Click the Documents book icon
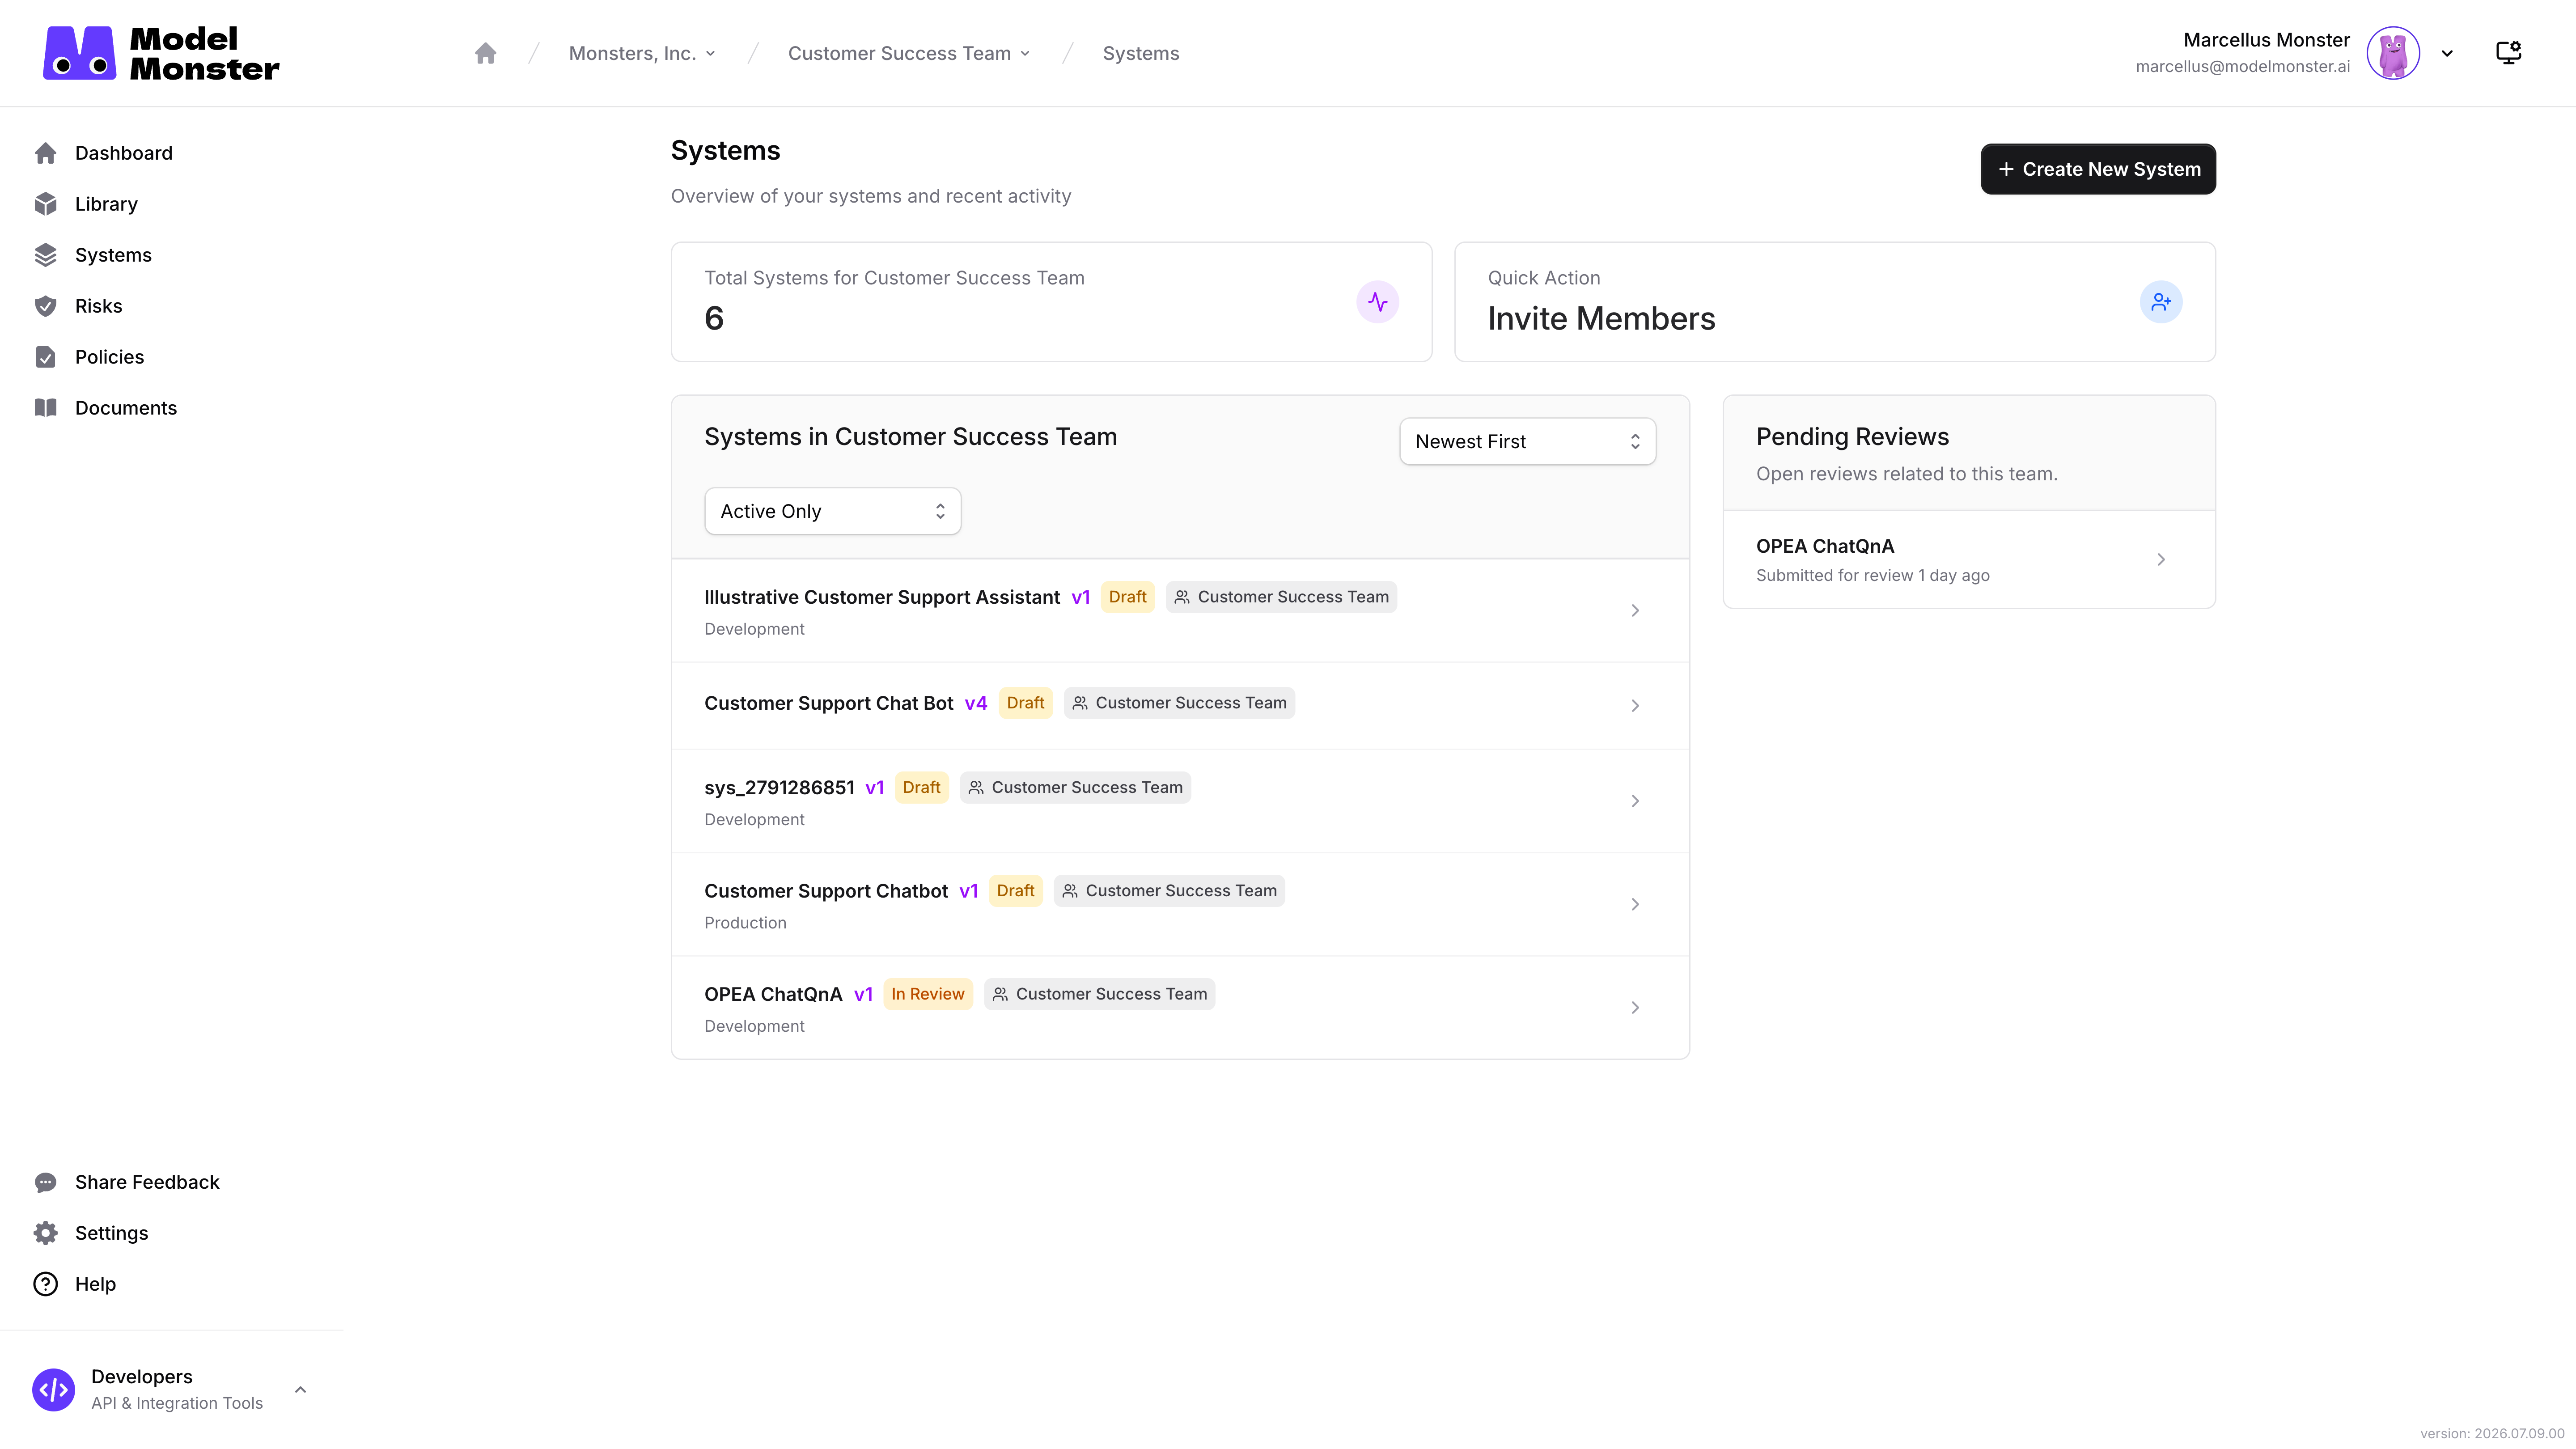 tap(46, 408)
